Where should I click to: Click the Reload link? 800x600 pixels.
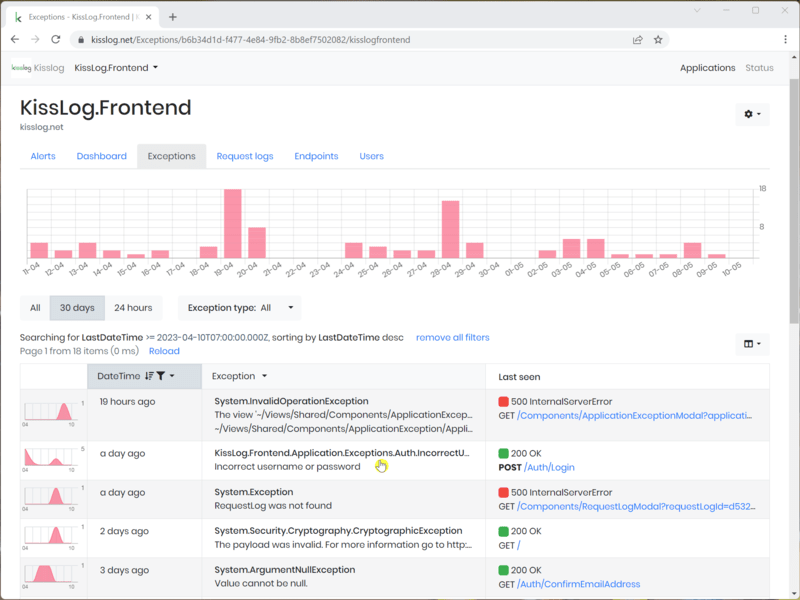[164, 351]
